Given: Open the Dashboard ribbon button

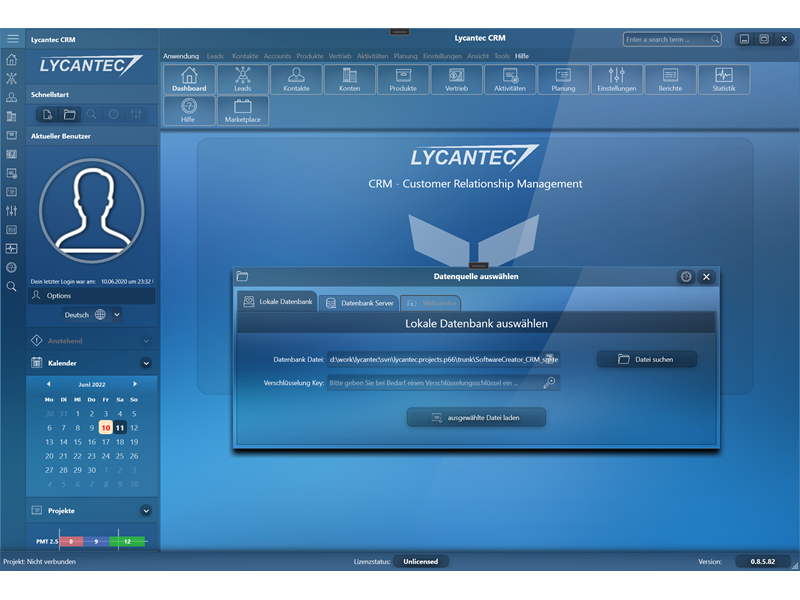Looking at the screenshot, I should pyautogui.click(x=189, y=80).
